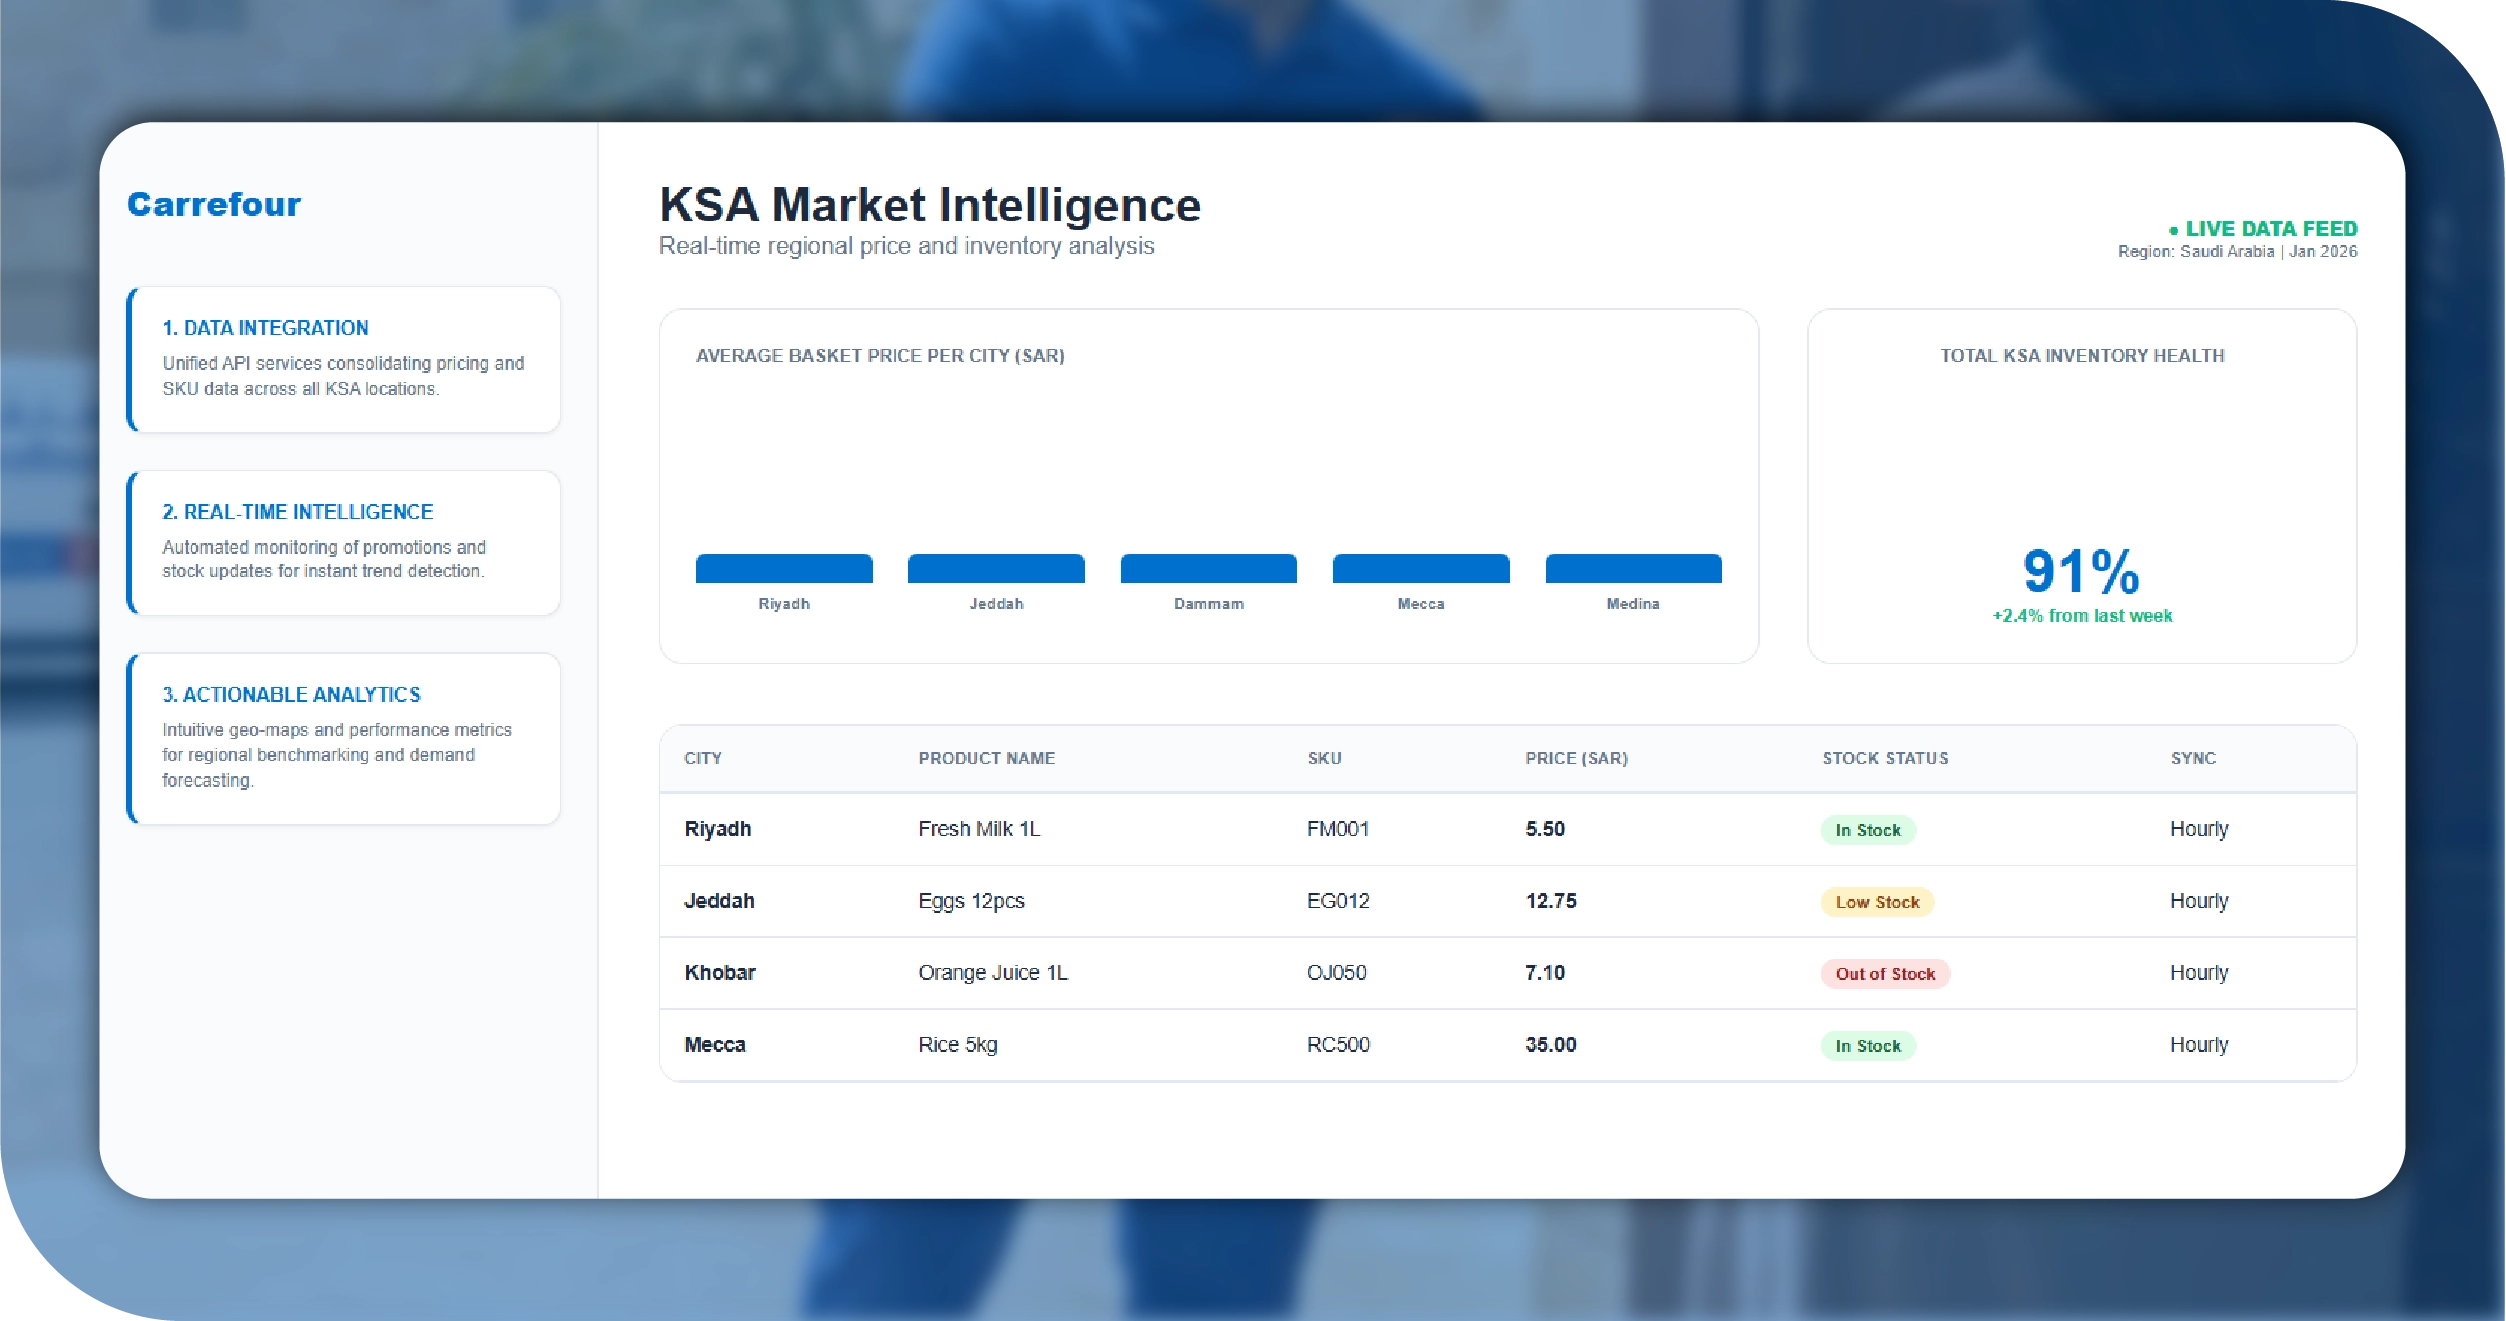Click the Carrefour logo text

point(213,204)
